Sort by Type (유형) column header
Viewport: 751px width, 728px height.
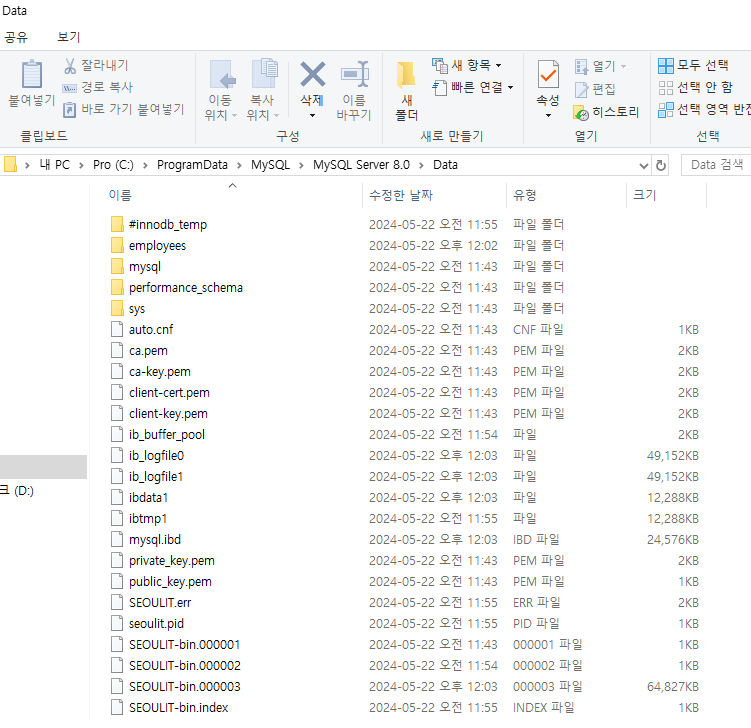[x=525, y=195]
